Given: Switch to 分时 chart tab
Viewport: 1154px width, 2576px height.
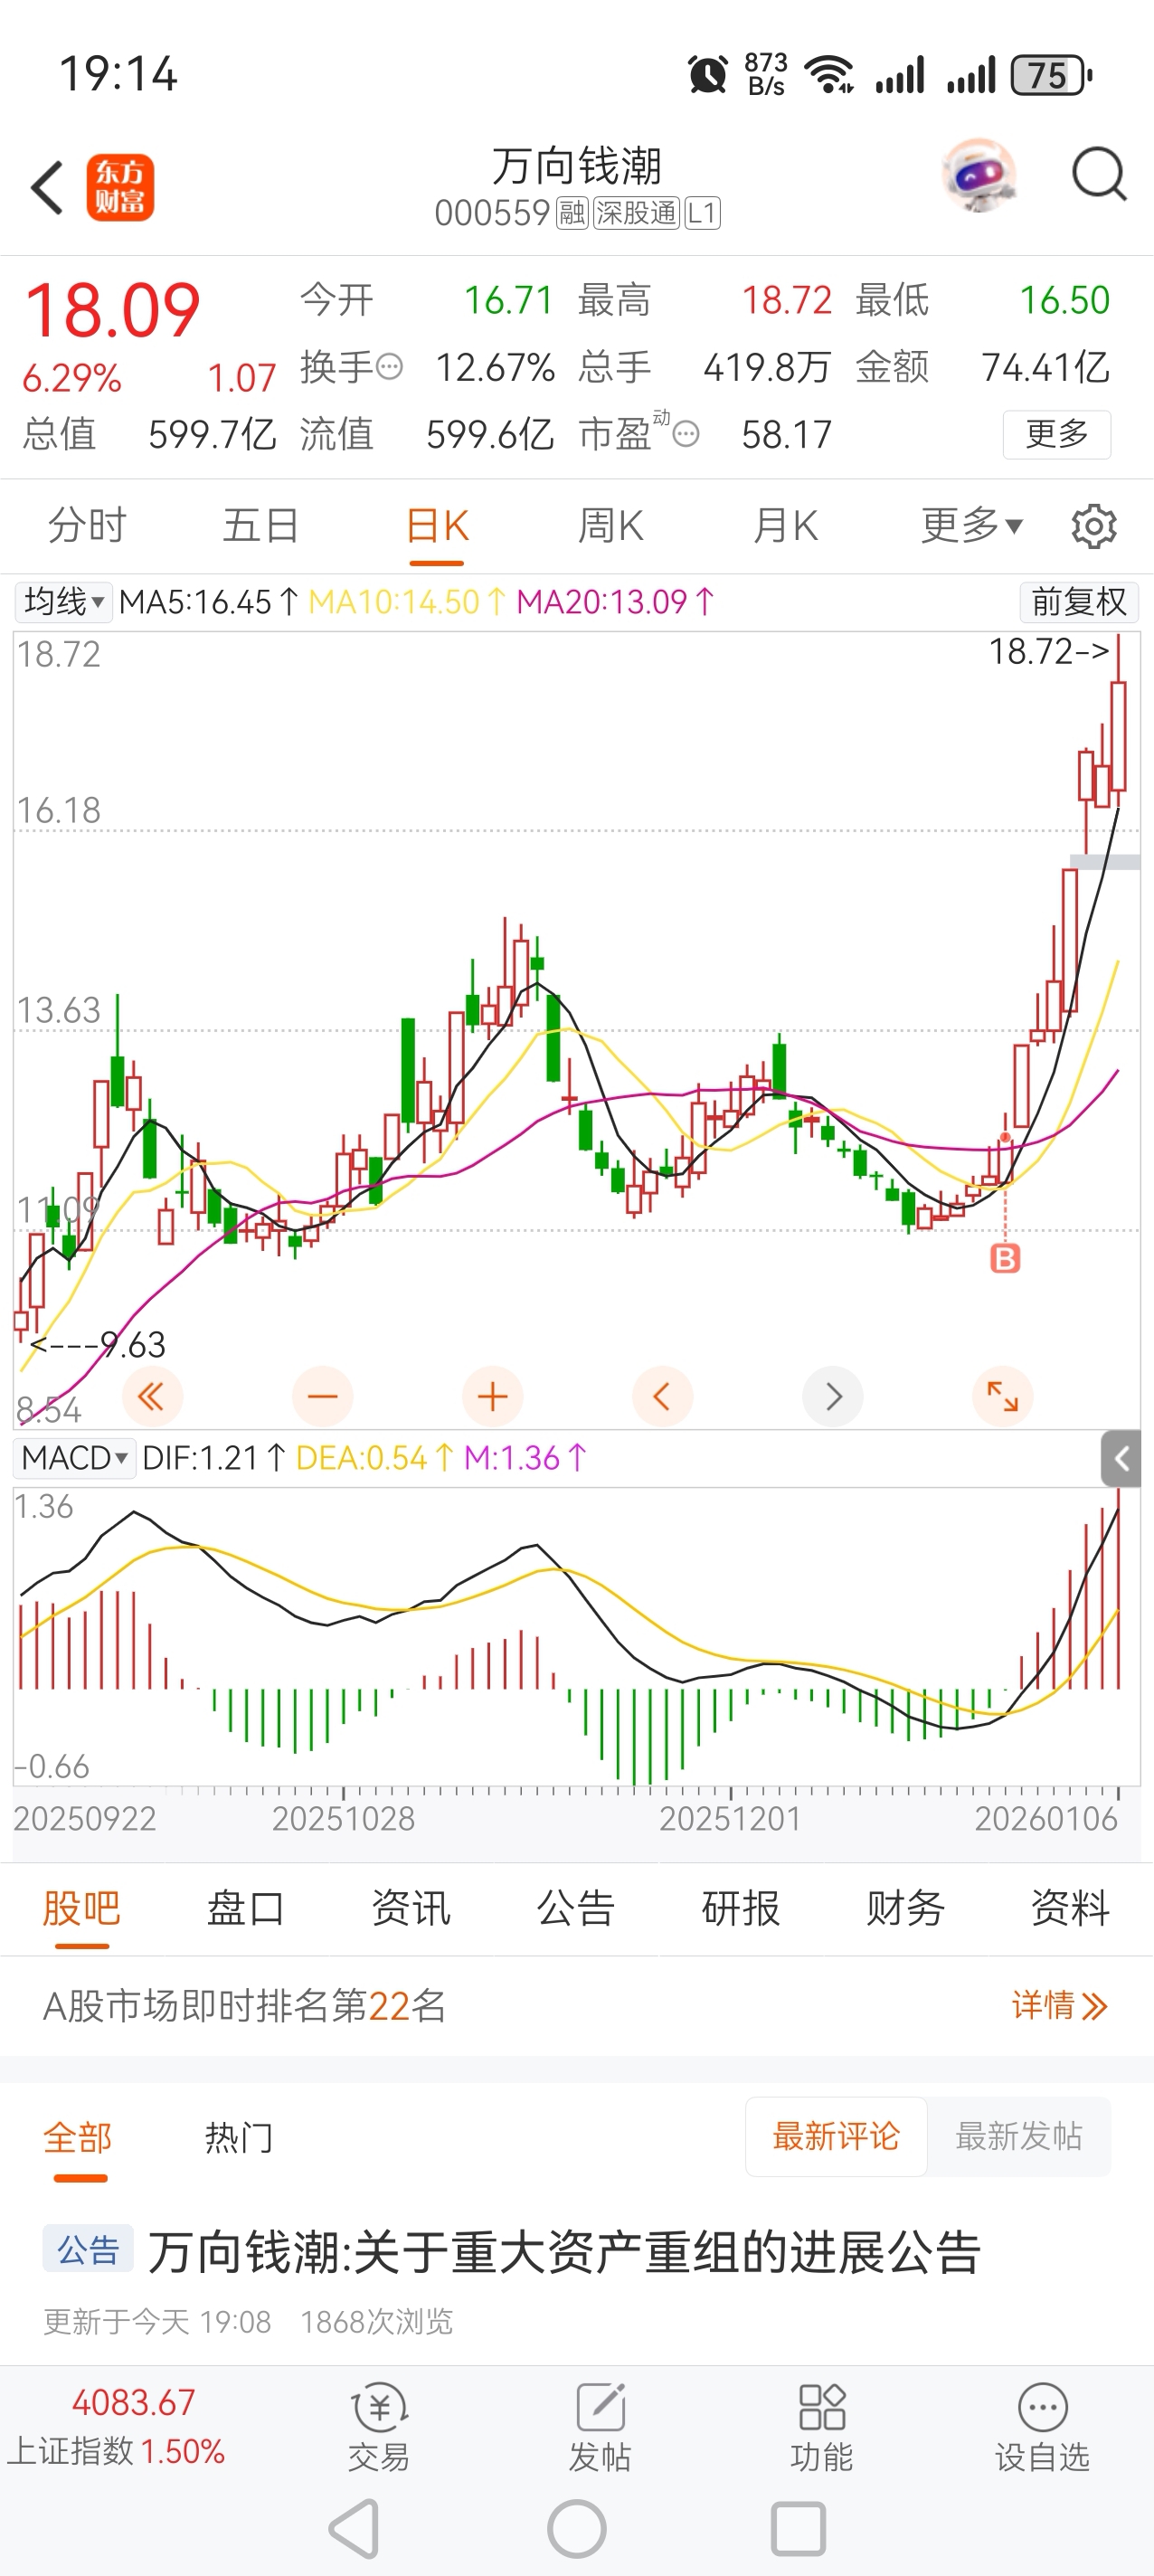Looking at the screenshot, I should tap(87, 525).
